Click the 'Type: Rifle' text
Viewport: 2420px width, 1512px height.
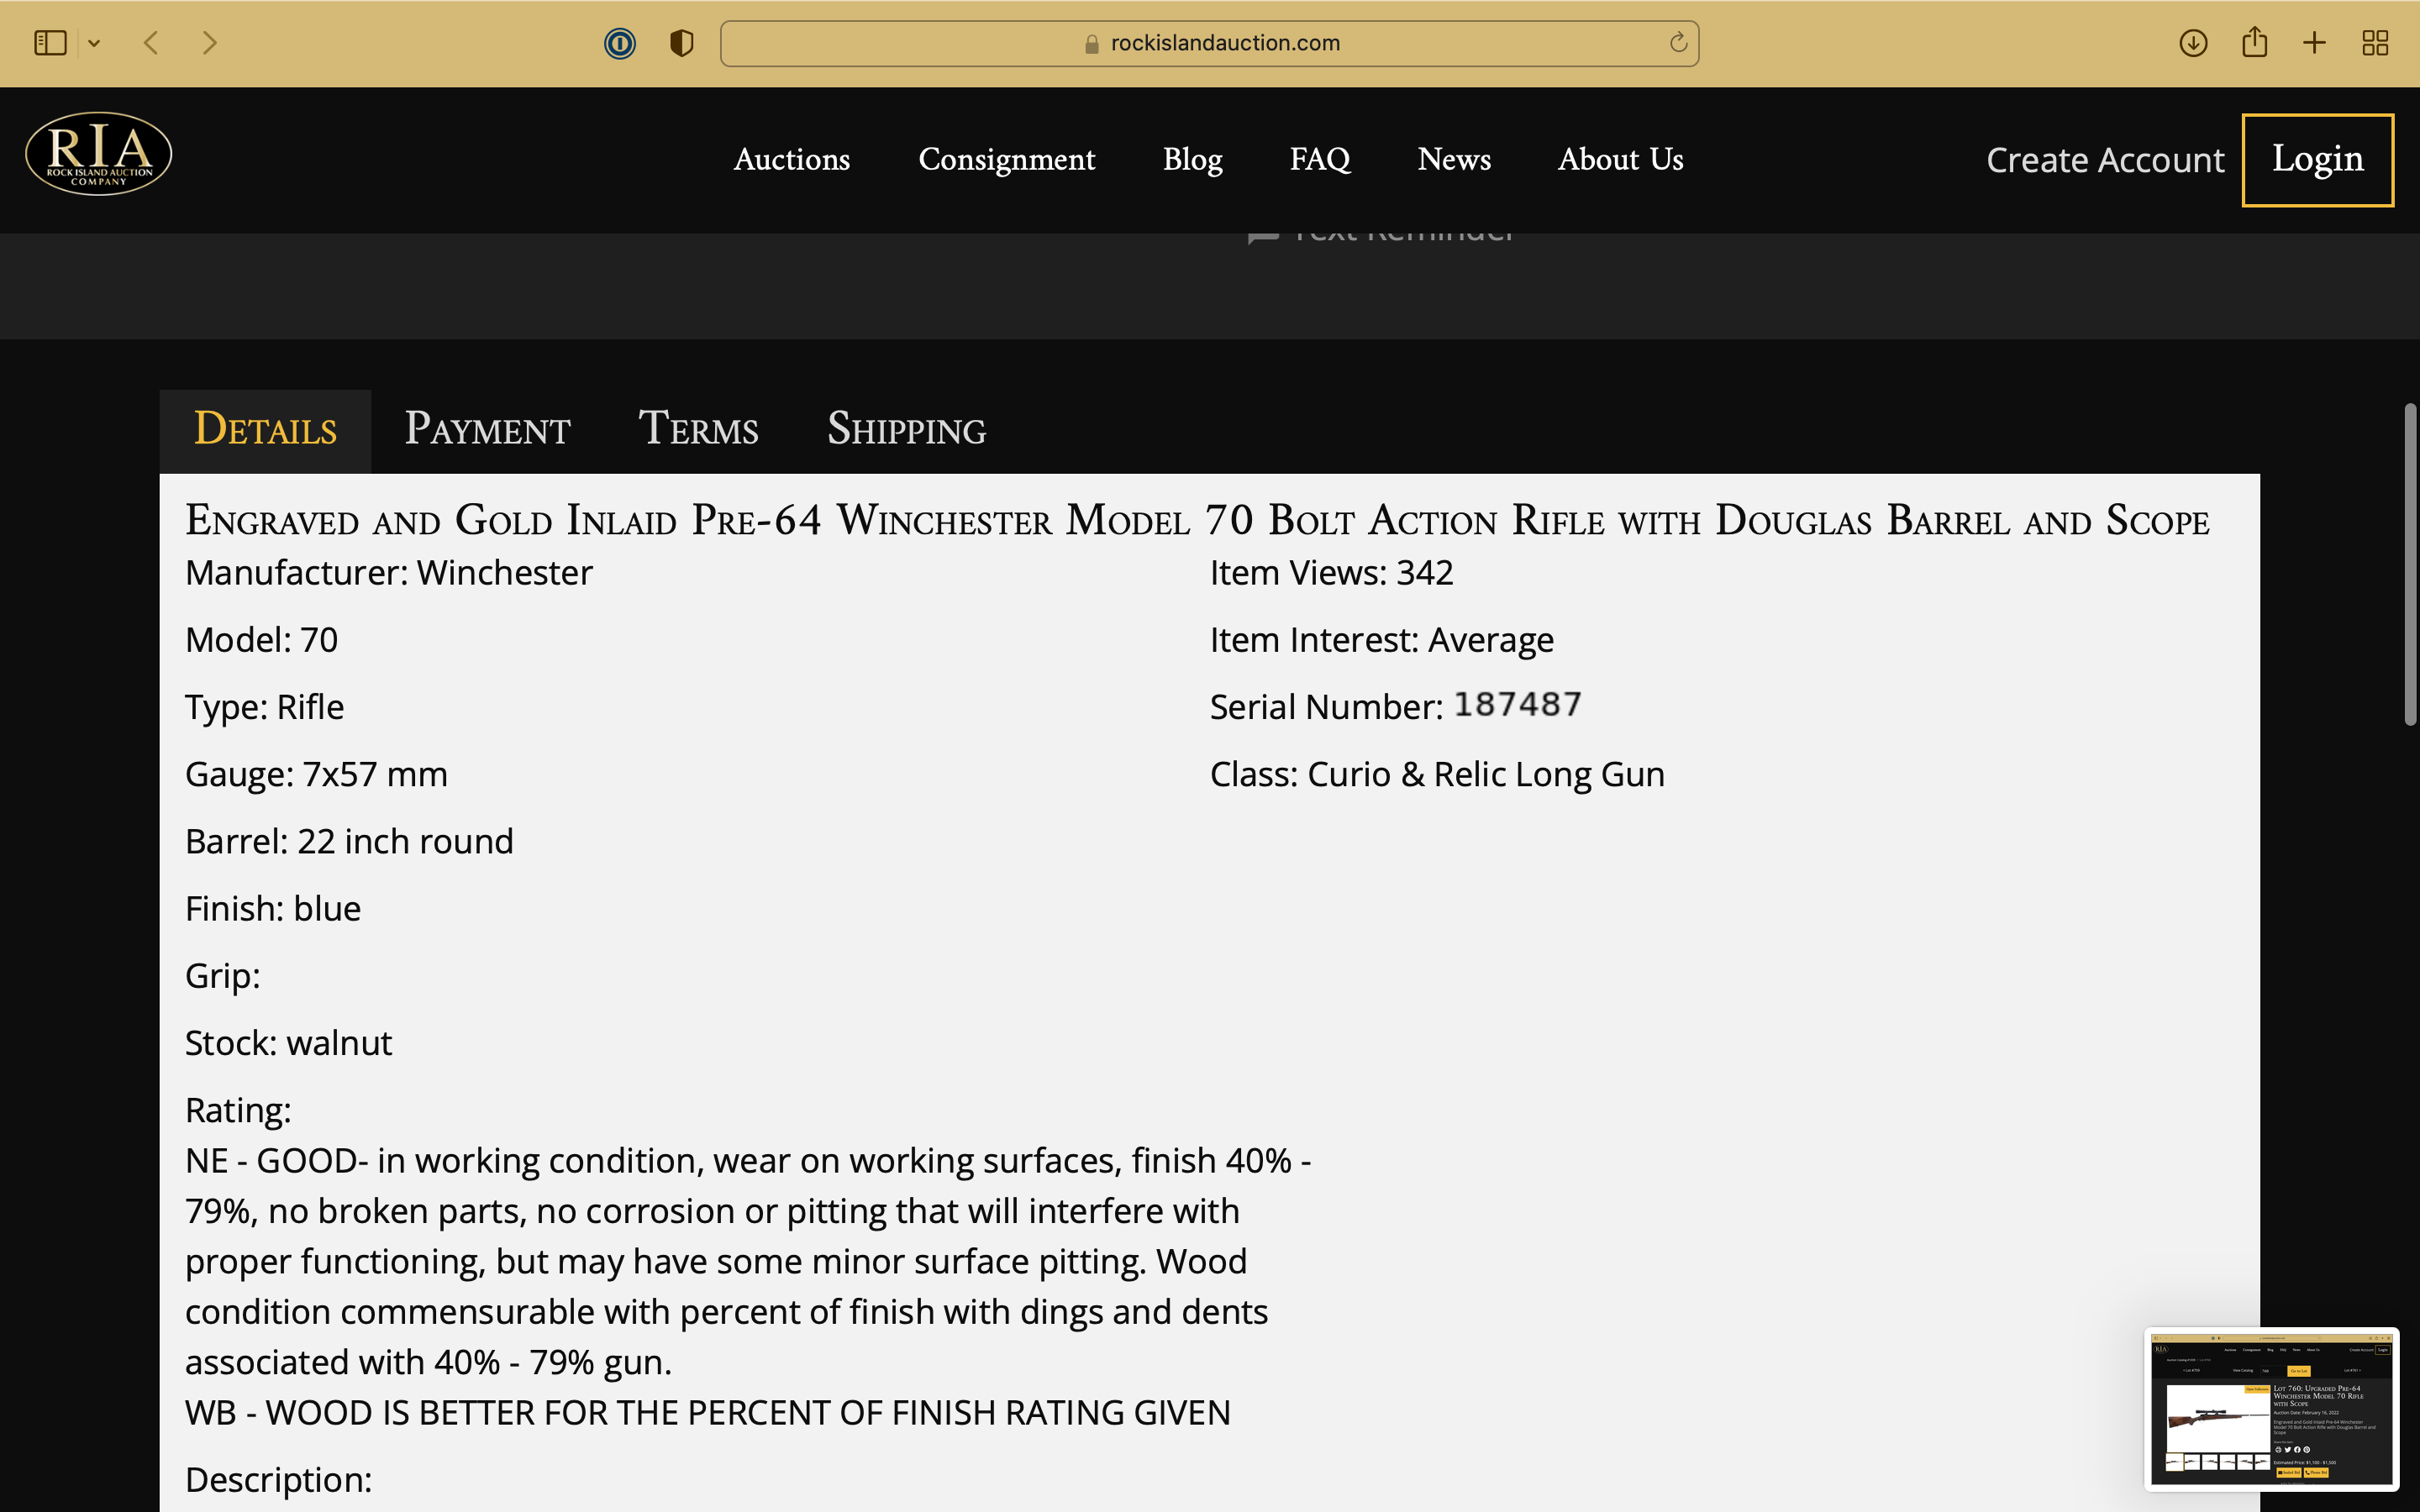pos(264,707)
